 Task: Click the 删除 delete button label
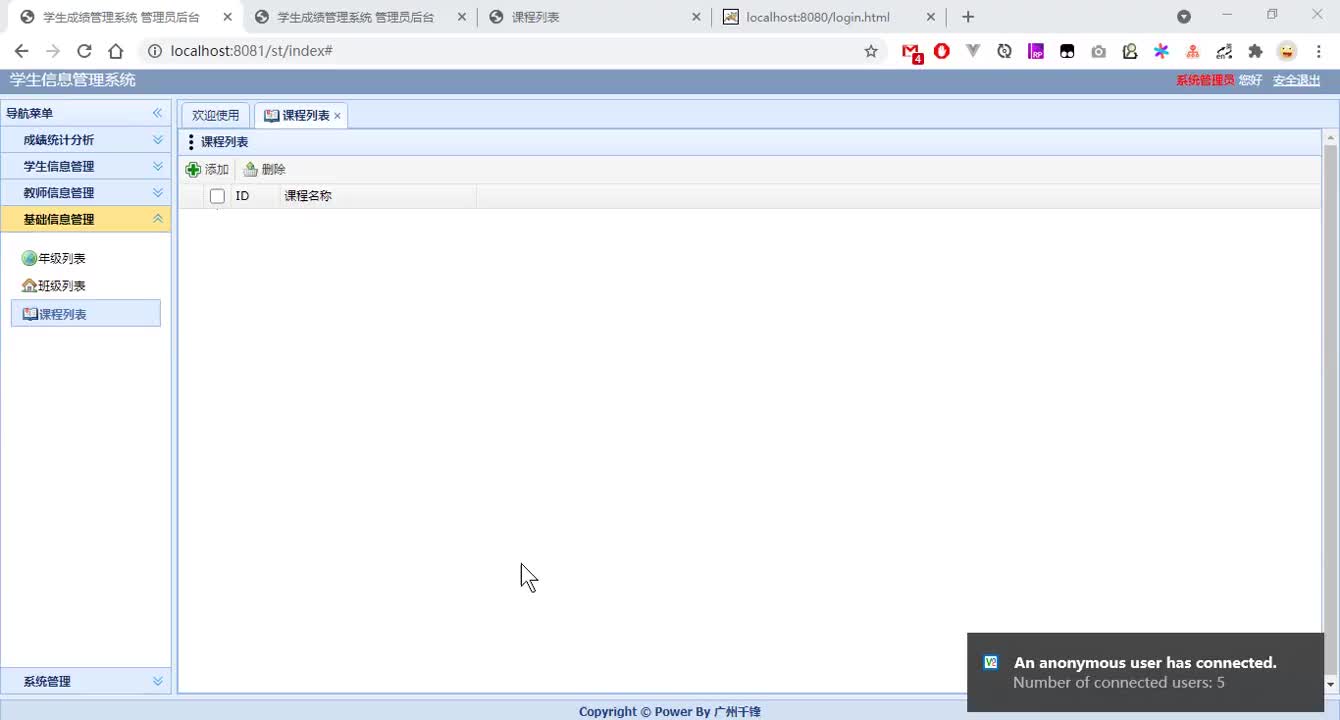274,169
